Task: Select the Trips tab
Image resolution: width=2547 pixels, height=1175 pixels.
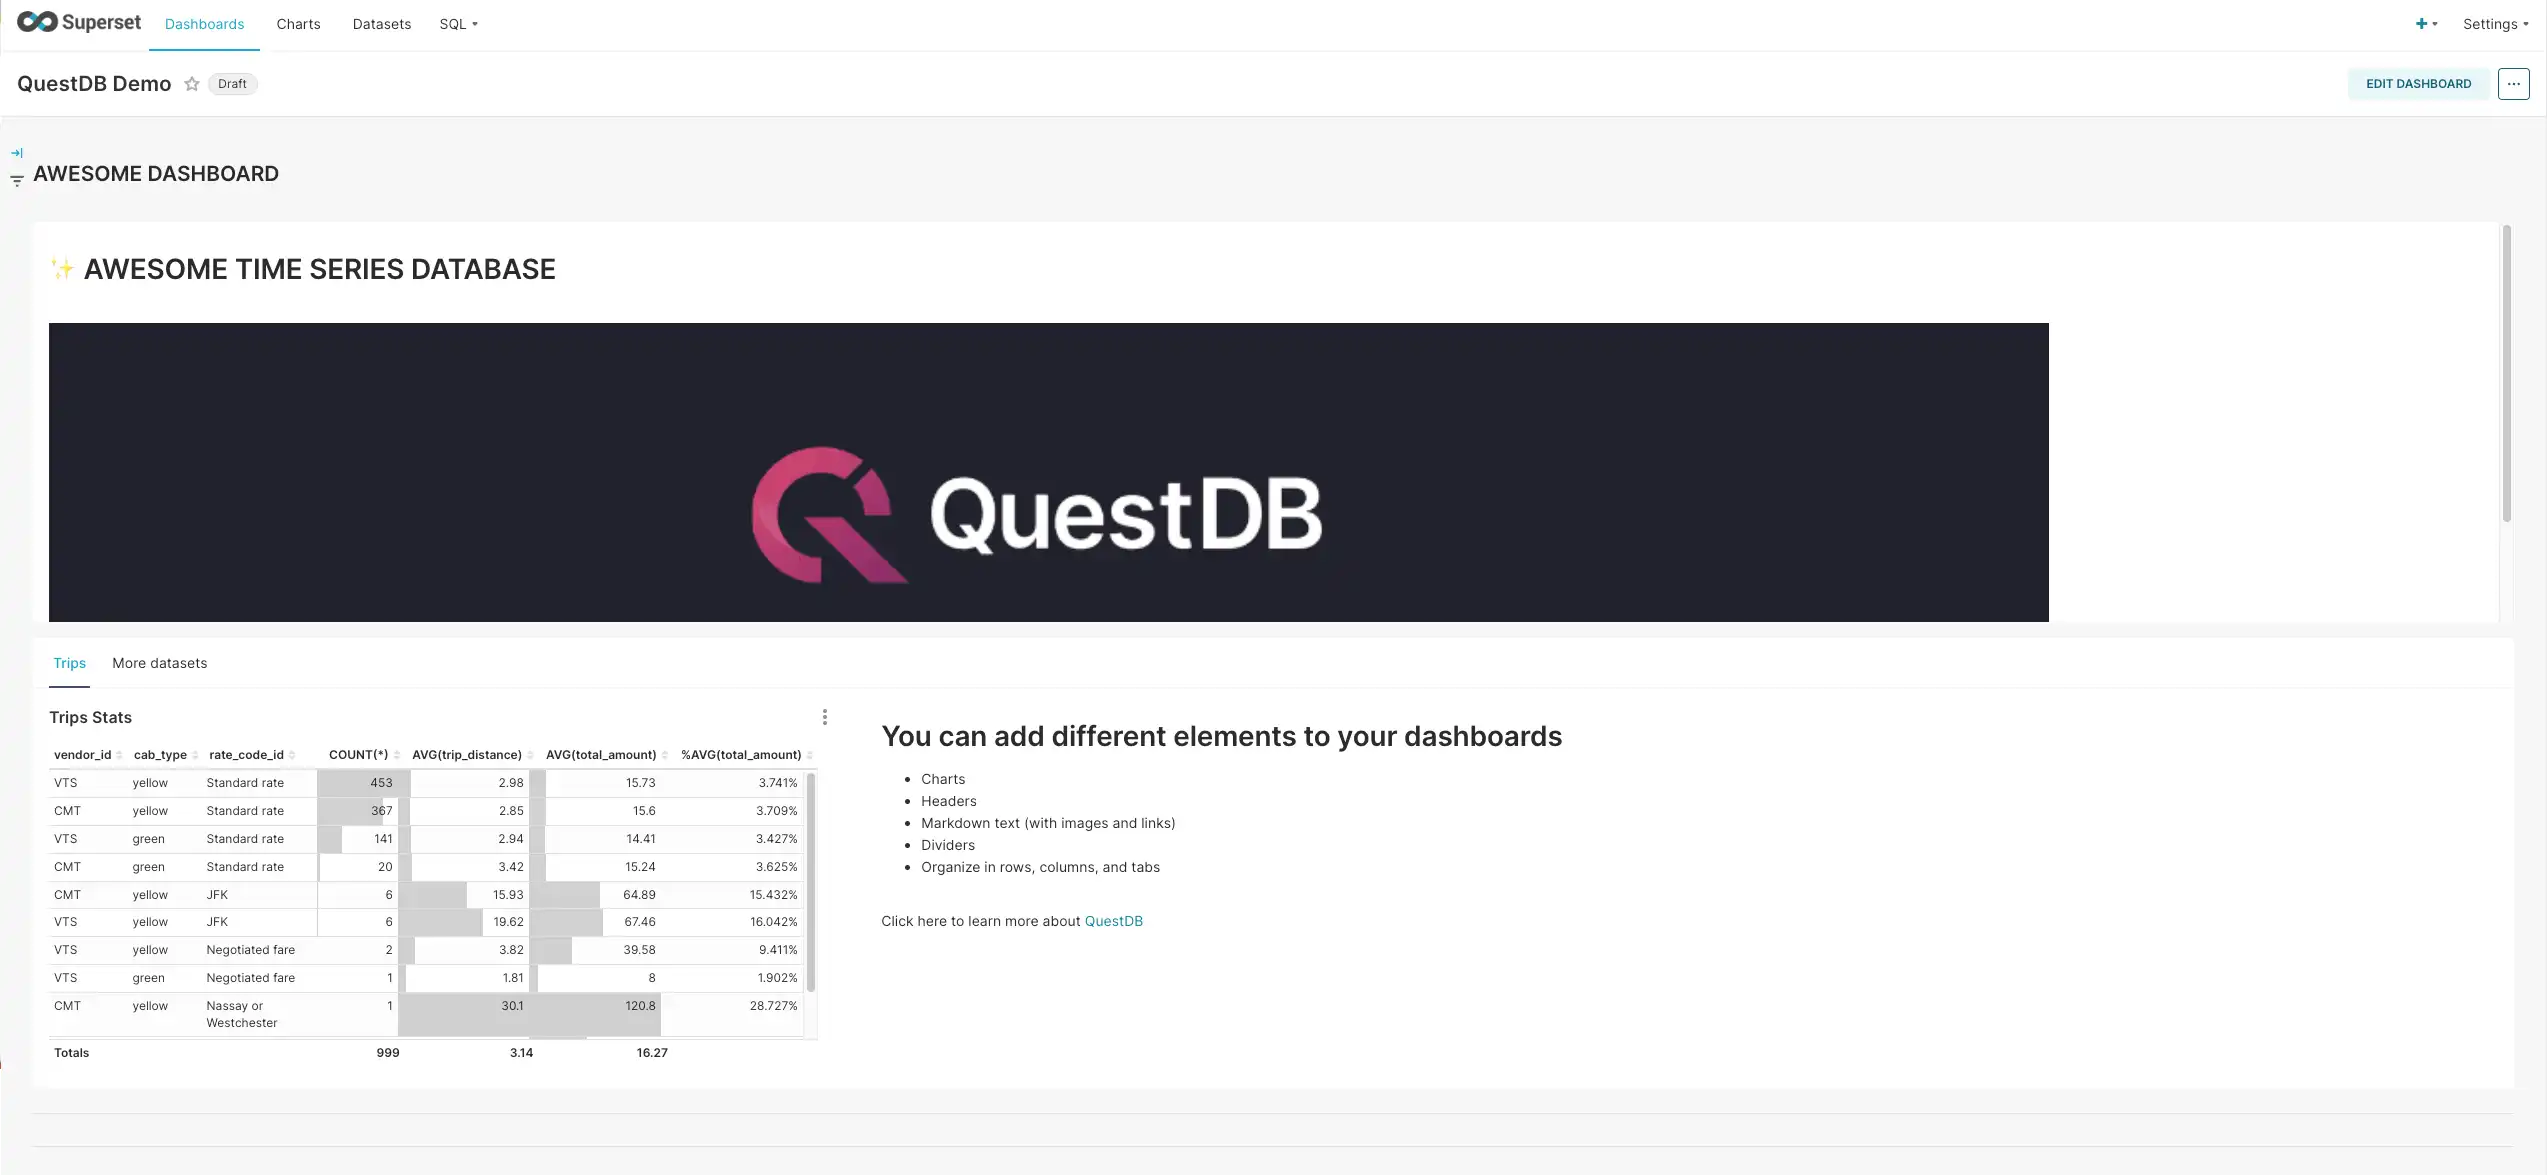Action: [x=68, y=663]
